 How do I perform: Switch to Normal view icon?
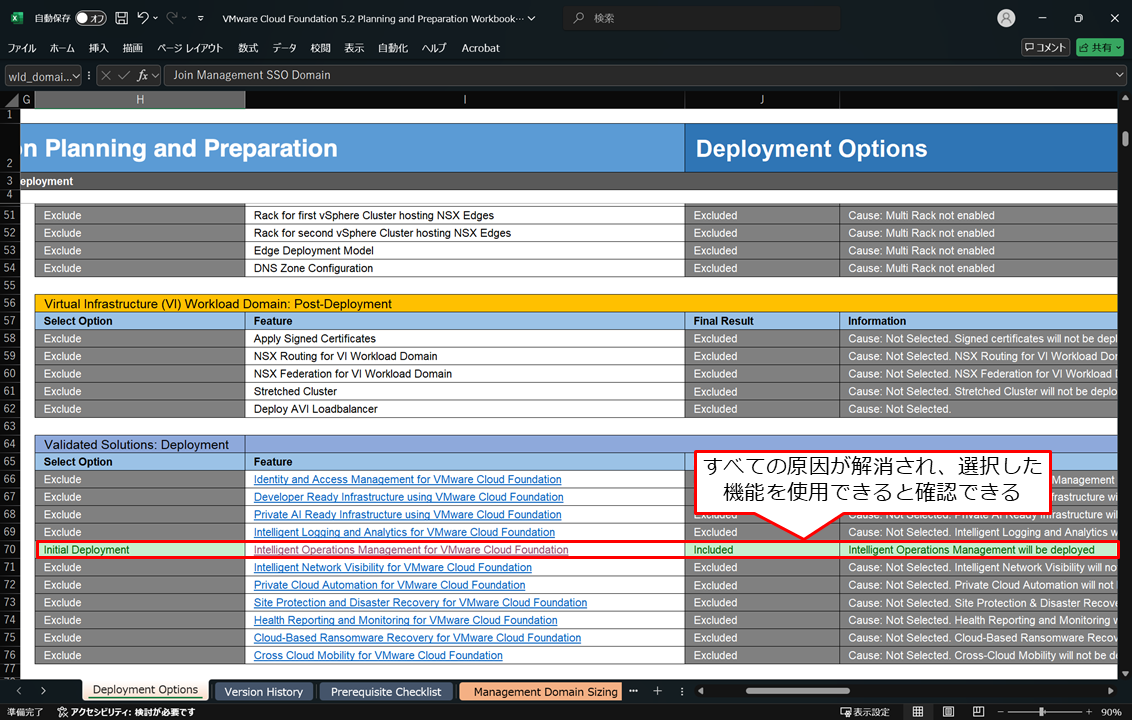pos(918,712)
